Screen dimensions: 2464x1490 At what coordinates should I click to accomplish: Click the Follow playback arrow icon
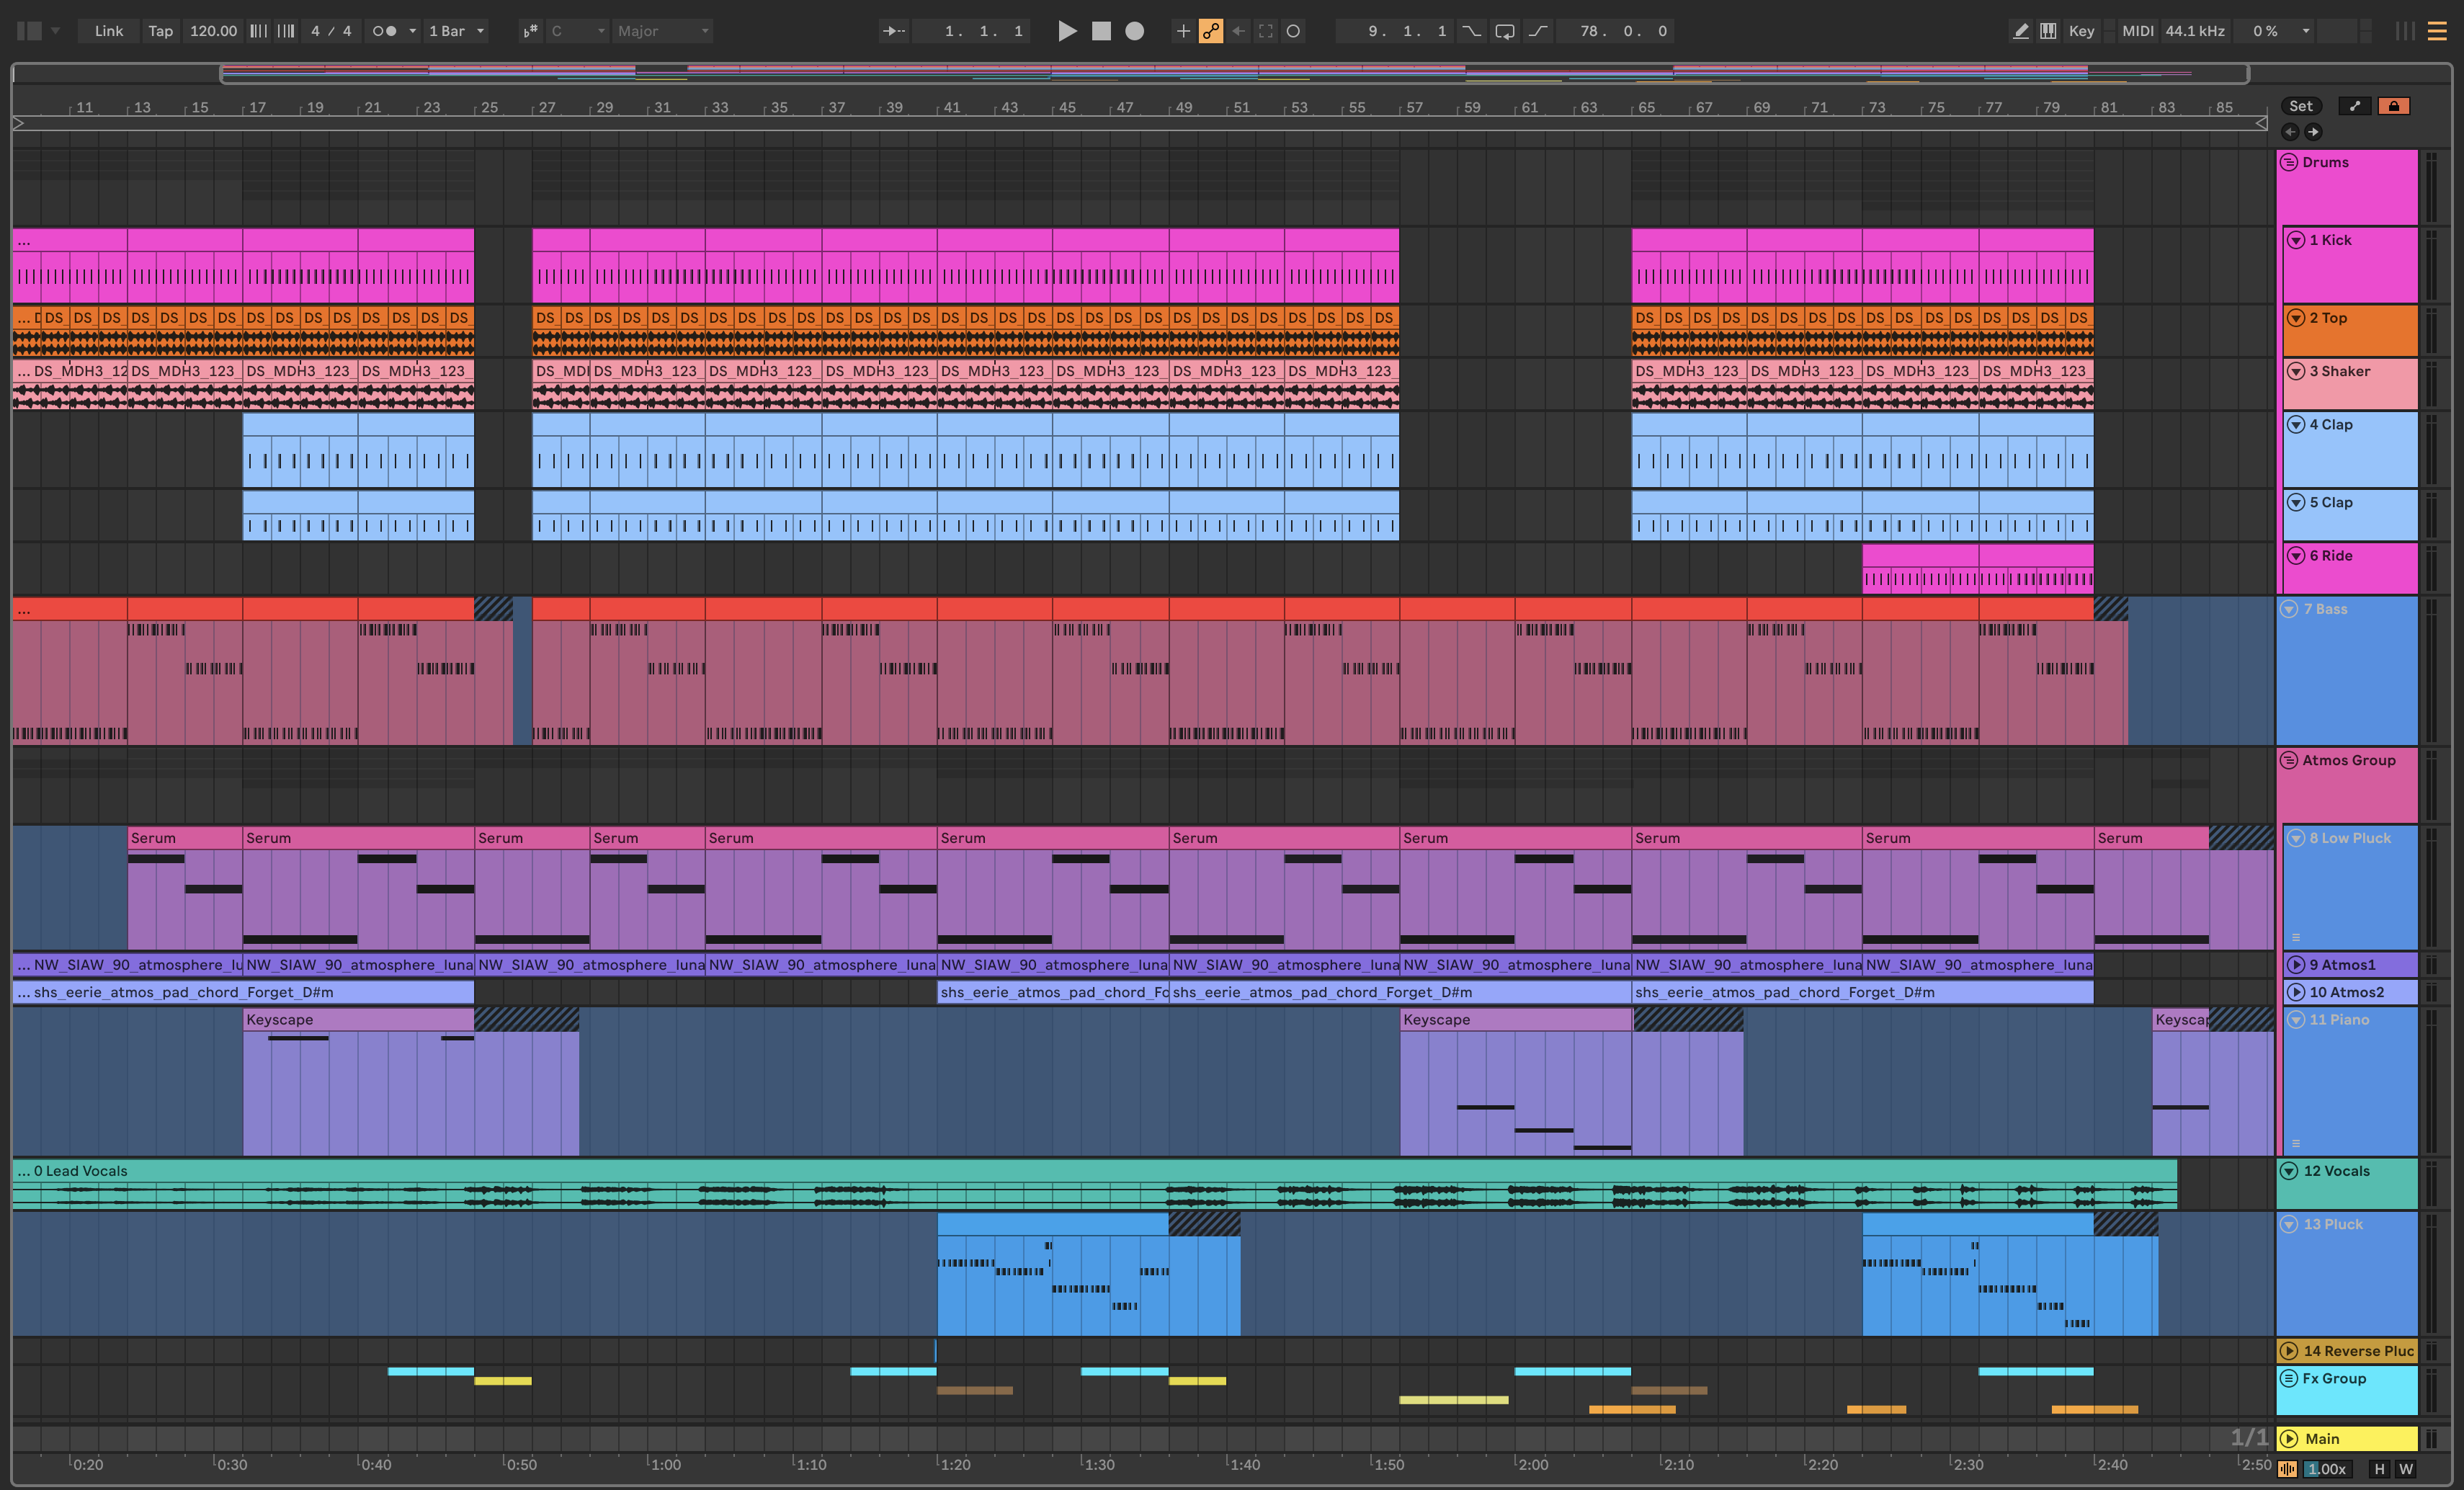[892, 31]
